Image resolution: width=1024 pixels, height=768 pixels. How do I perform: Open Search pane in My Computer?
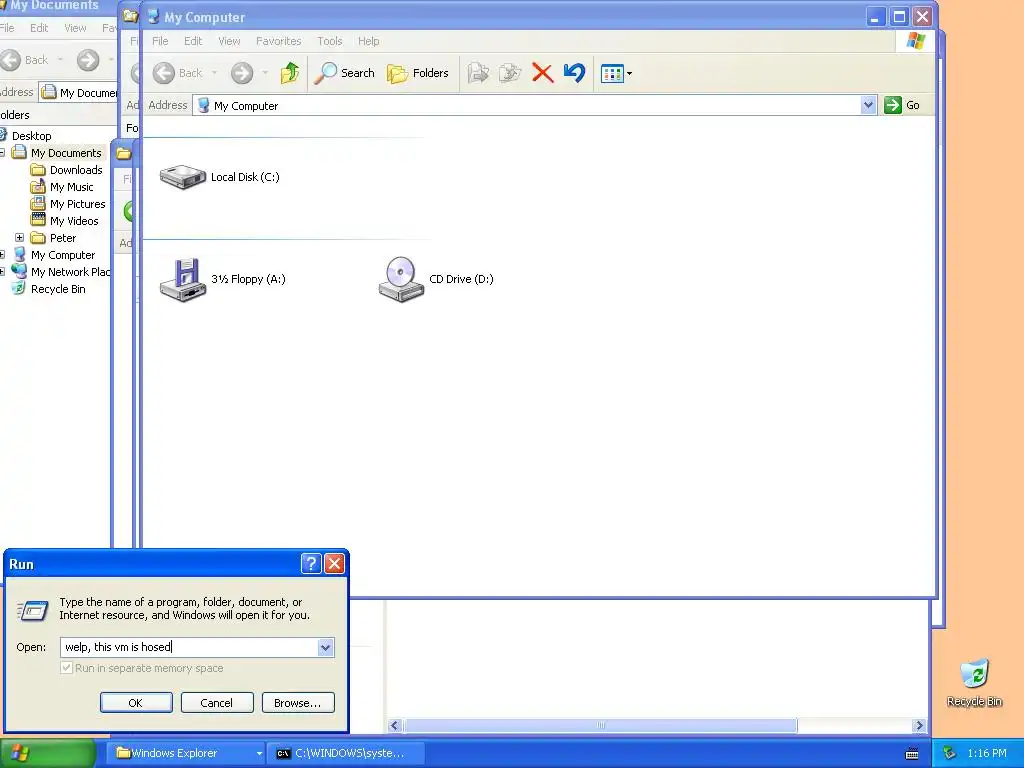tap(344, 73)
